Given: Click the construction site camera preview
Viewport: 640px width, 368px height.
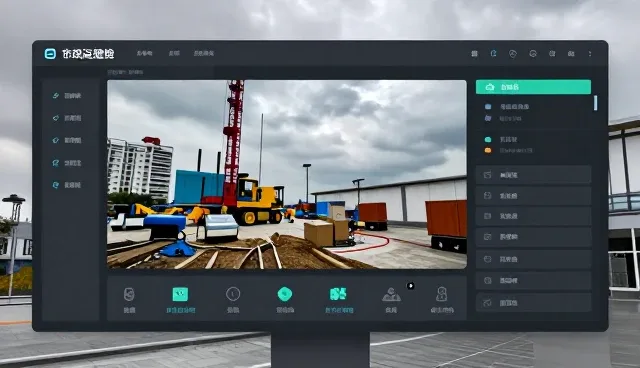Looking at the screenshot, I should [287, 174].
